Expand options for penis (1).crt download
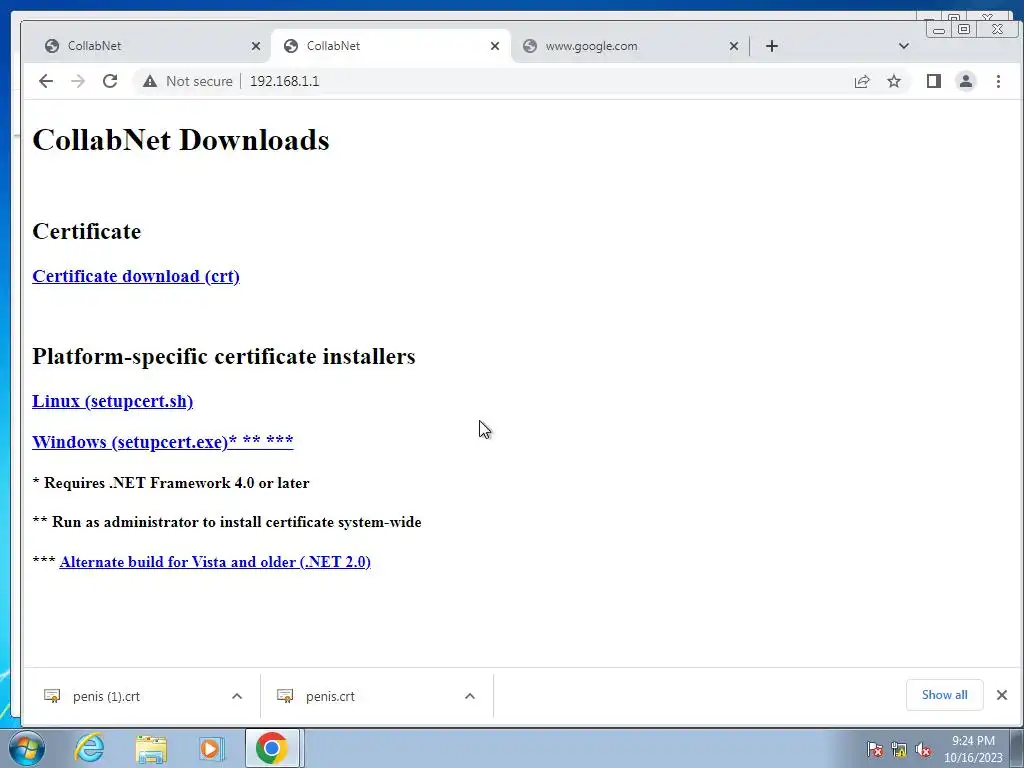Screen dimensions: 1024x768 [237, 696]
